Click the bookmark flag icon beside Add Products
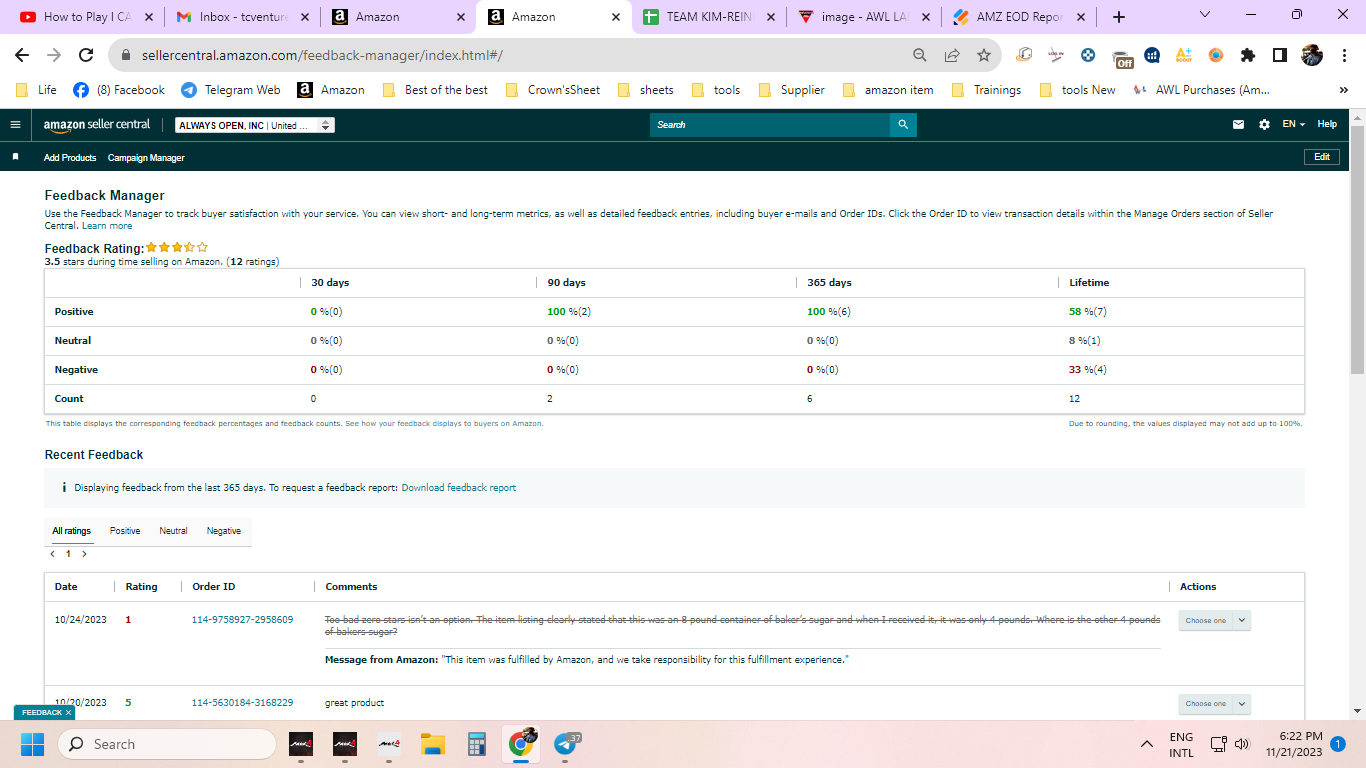Image resolution: width=1366 pixels, height=768 pixels. (x=15, y=157)
